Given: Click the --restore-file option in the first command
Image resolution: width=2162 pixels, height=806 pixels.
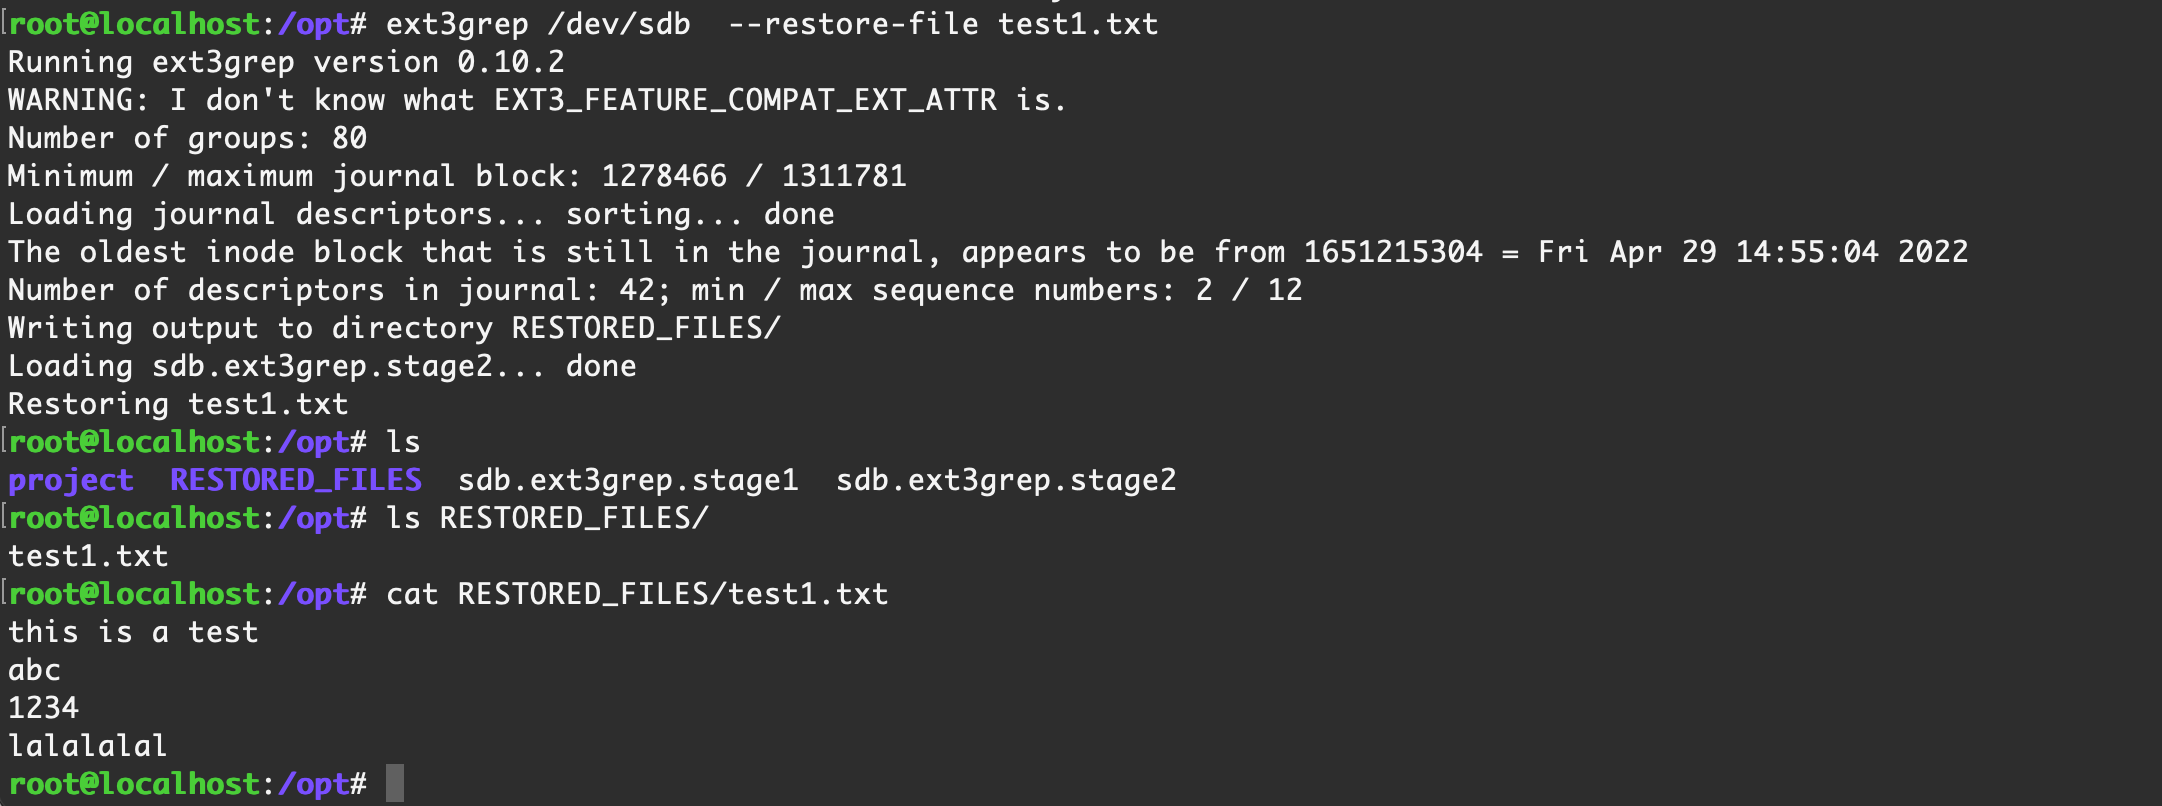Looking at the screenshot, I should (853, 24).
